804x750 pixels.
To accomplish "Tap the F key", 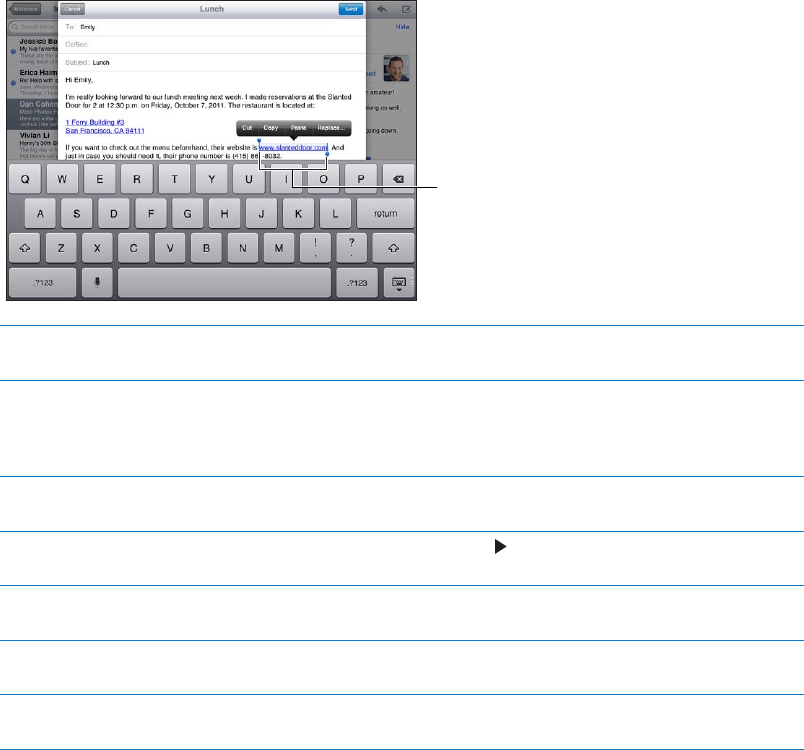I will tap(151, 214).
